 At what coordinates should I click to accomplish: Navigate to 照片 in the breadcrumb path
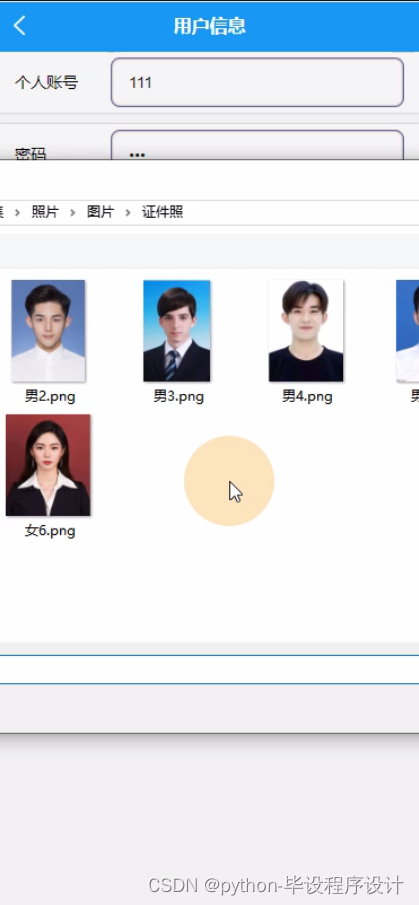pyautogui.click(x=44, y=212)
